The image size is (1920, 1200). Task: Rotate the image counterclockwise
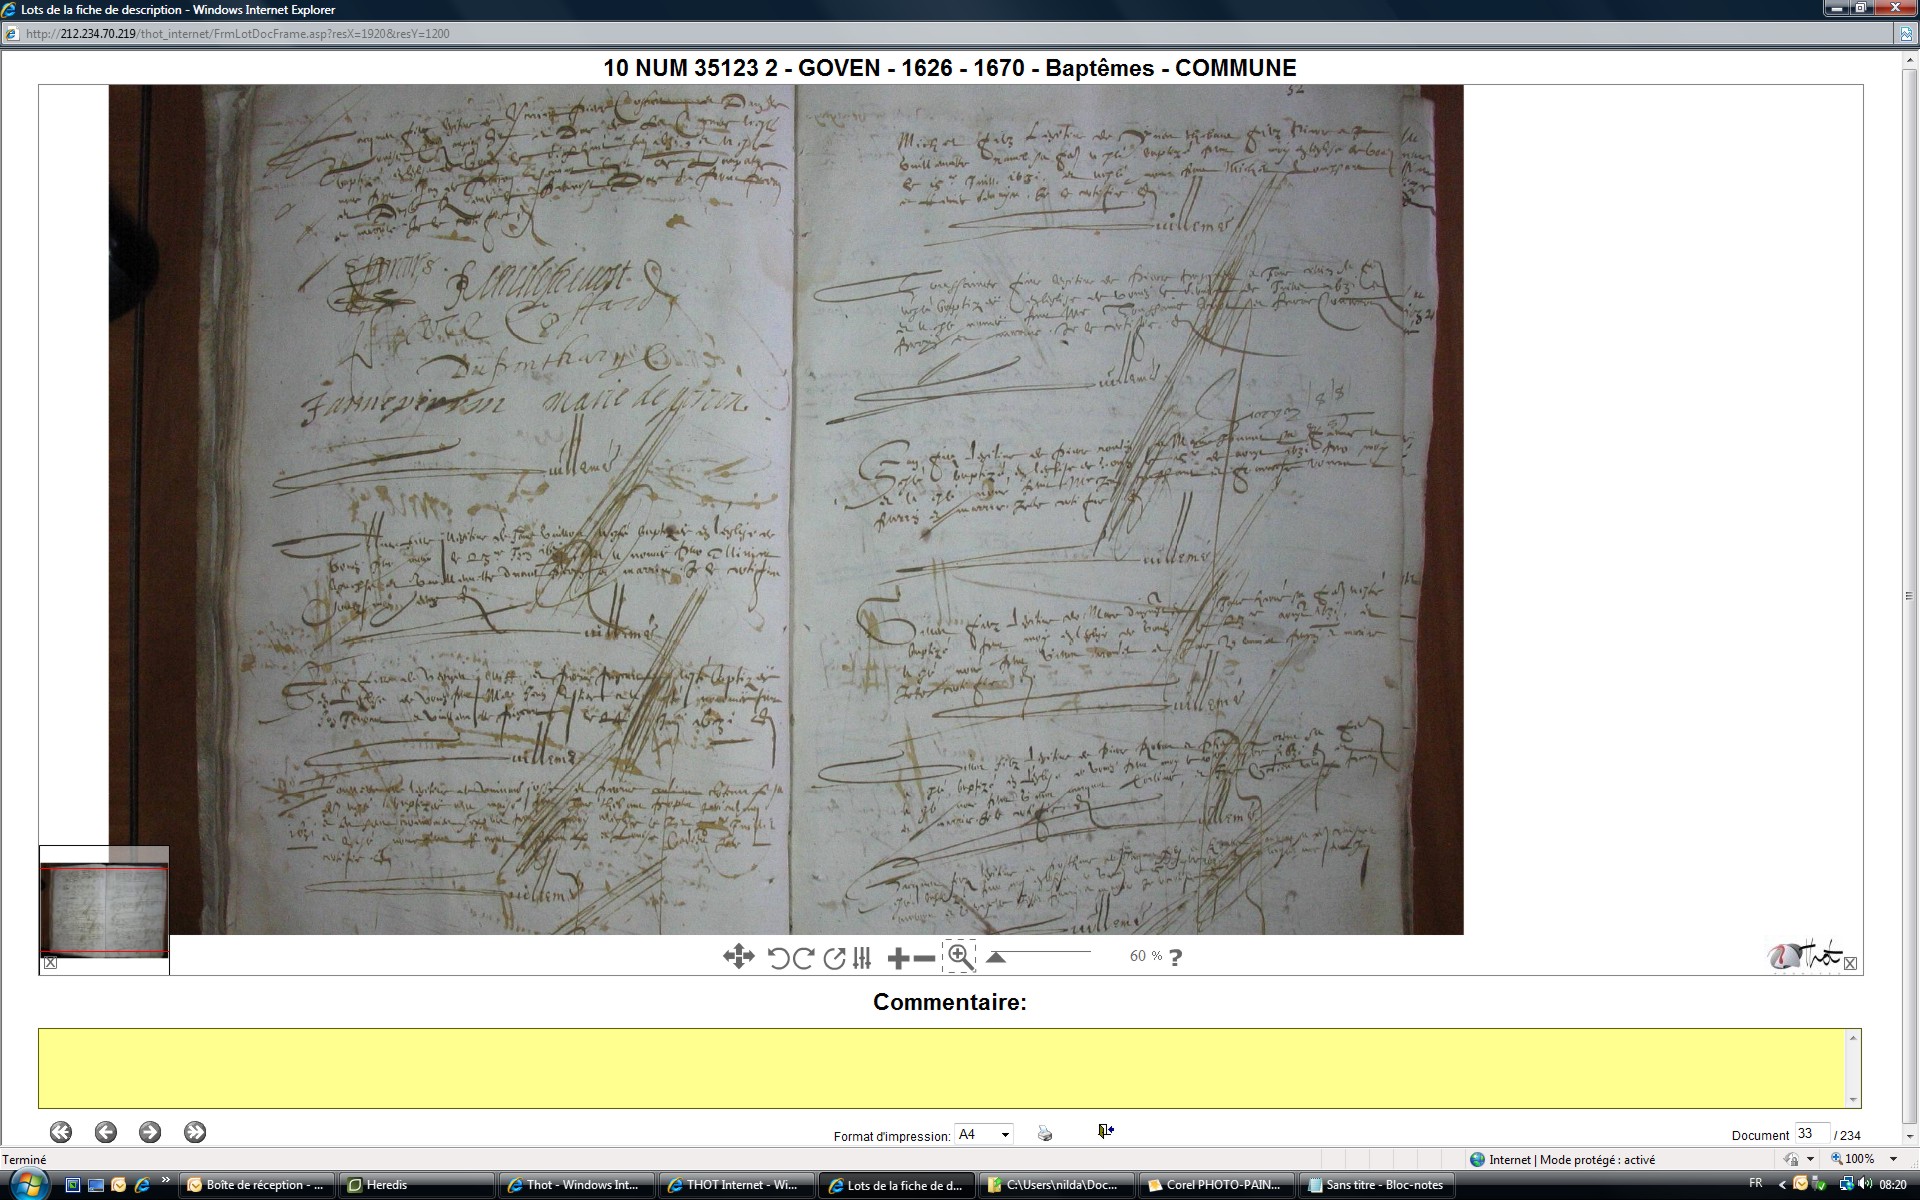pyautogui.click(x=778, y=958)
